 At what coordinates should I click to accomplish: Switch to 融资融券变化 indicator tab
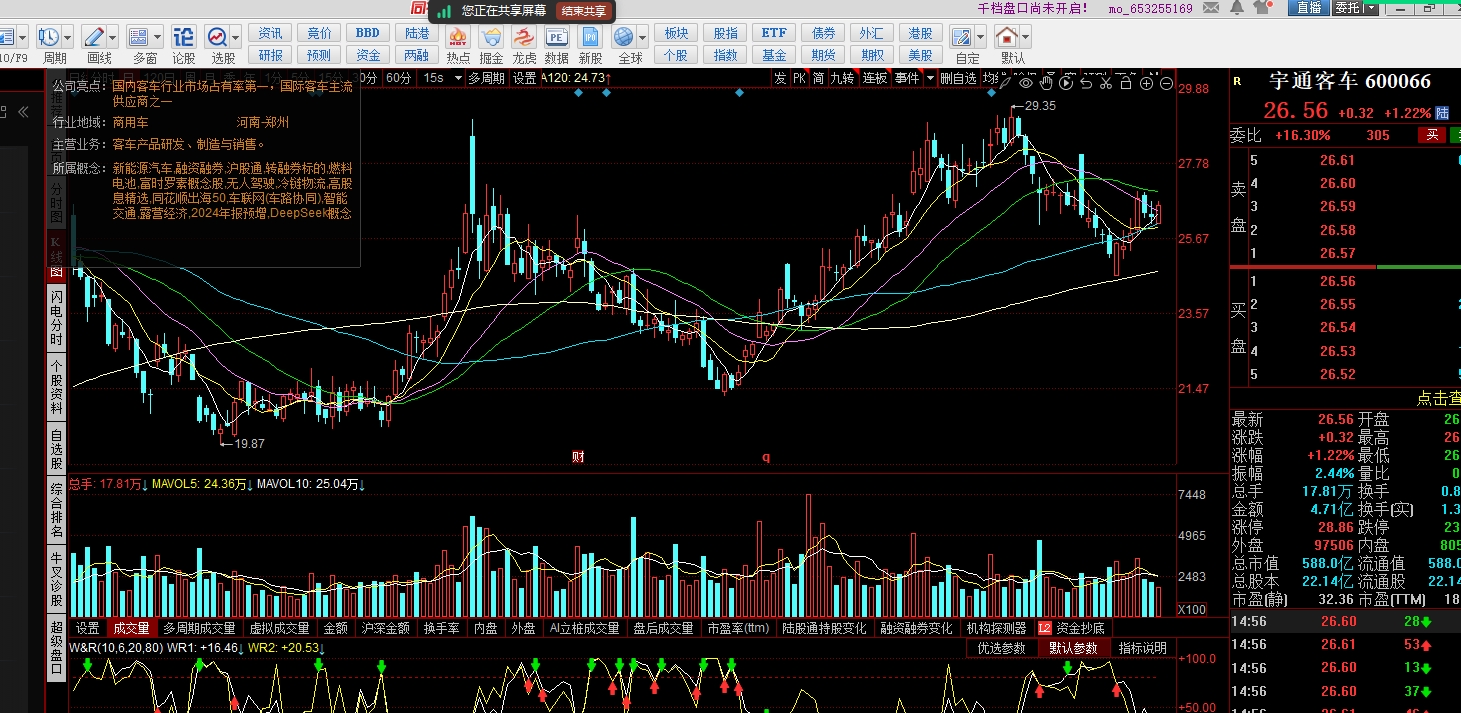pyautogui.click(x=916, y=628)
